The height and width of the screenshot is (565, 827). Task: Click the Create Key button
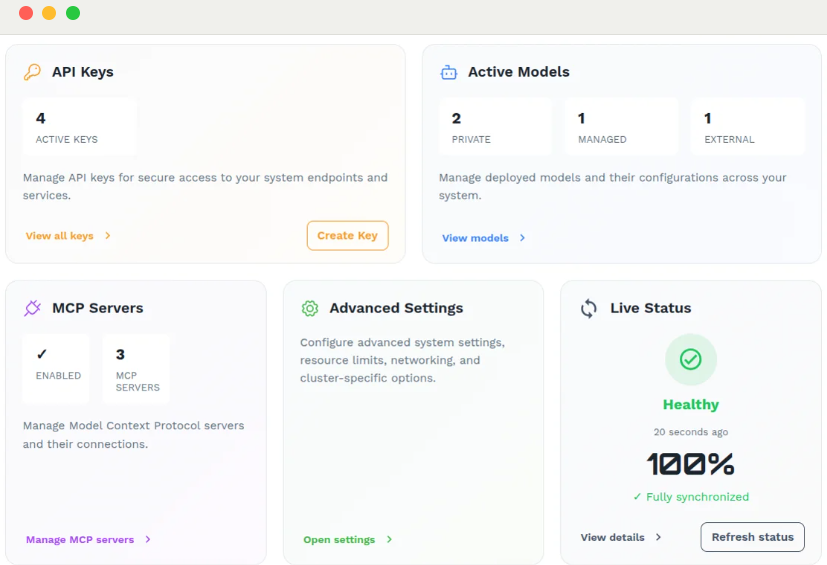pos(348,235)
